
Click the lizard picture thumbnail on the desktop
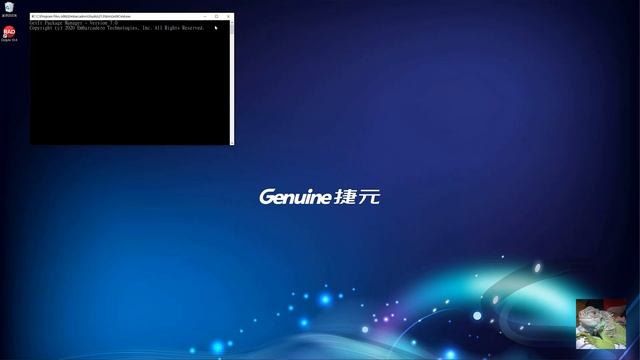pos(601,324)
